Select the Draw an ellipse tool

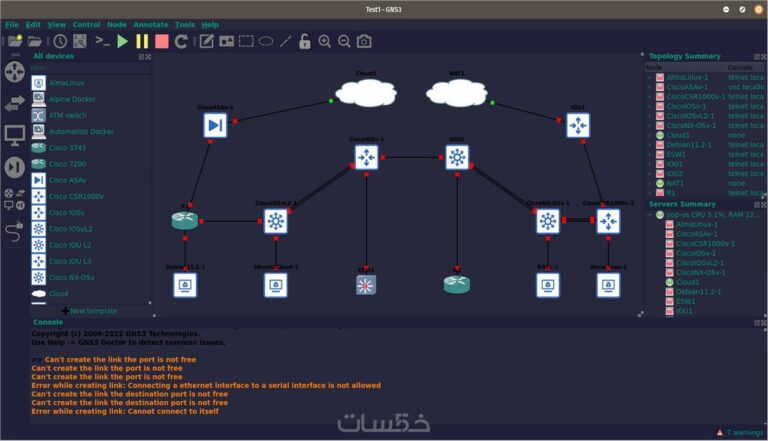tap(265, 41)
